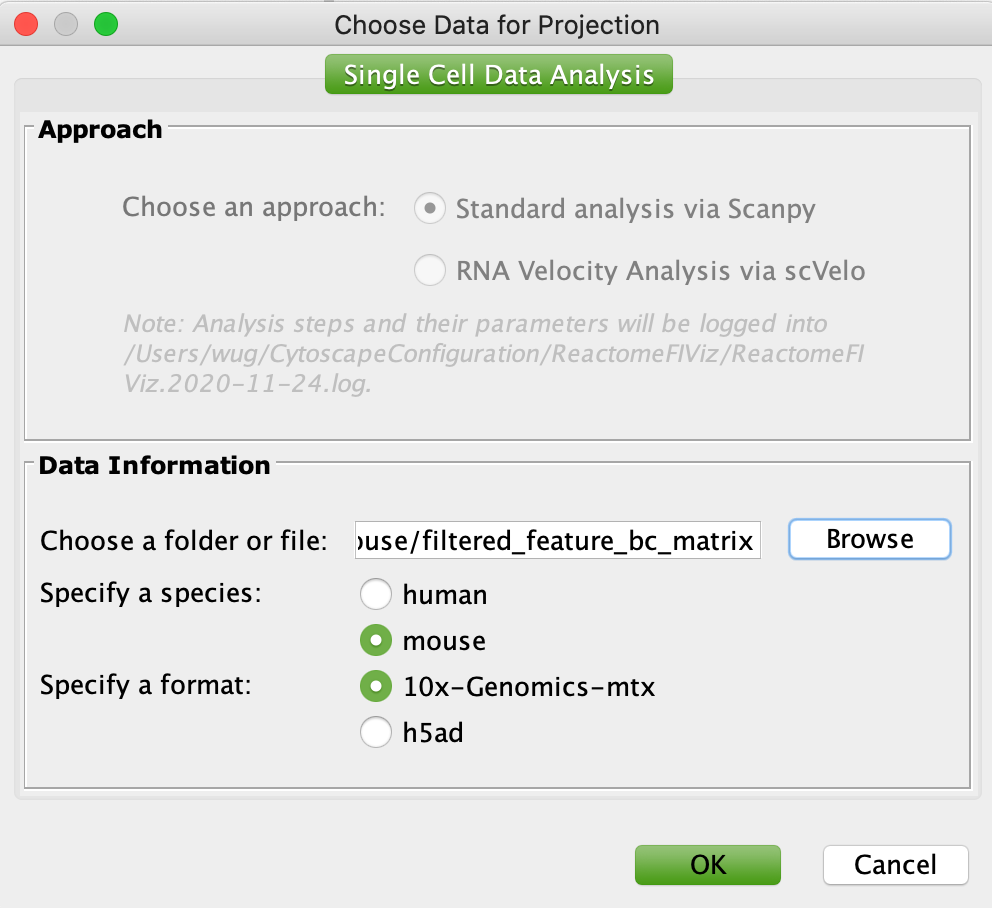Viewport: 992px width, 908px height.
Task: Close the dialog with the red button
Action: coord(26,25)
